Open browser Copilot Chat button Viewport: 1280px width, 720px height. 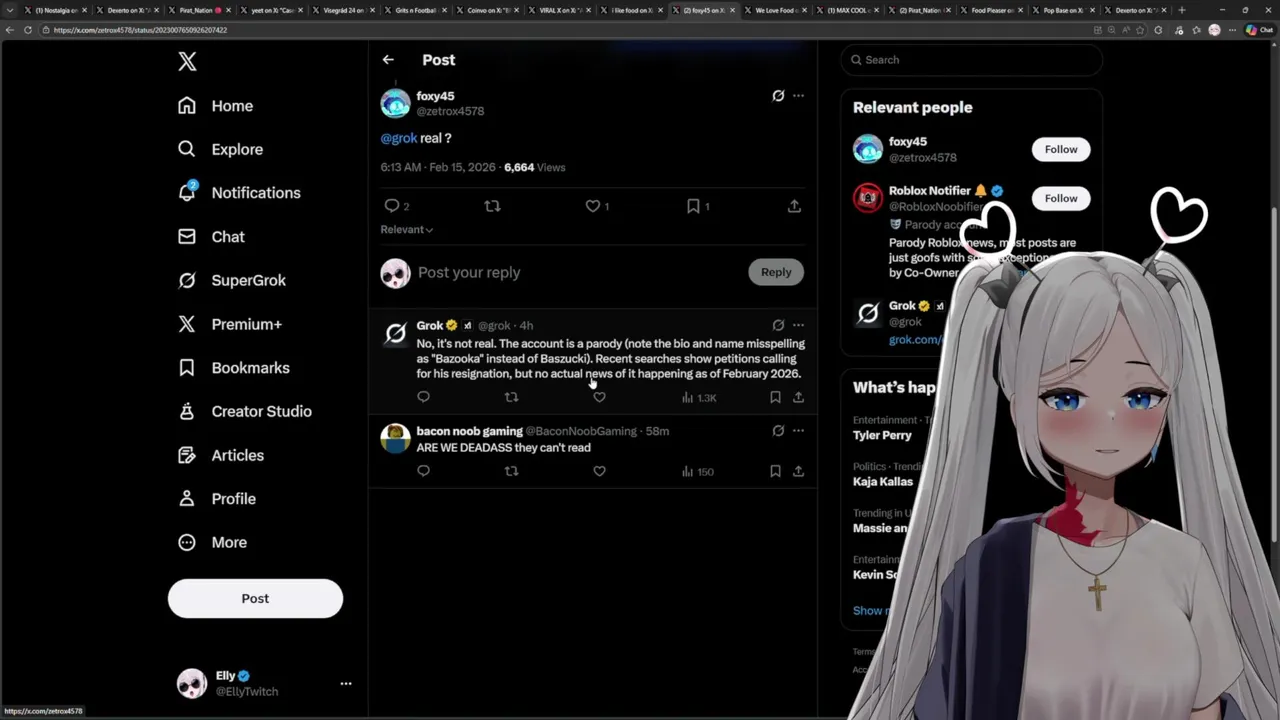click(1258, 30)
